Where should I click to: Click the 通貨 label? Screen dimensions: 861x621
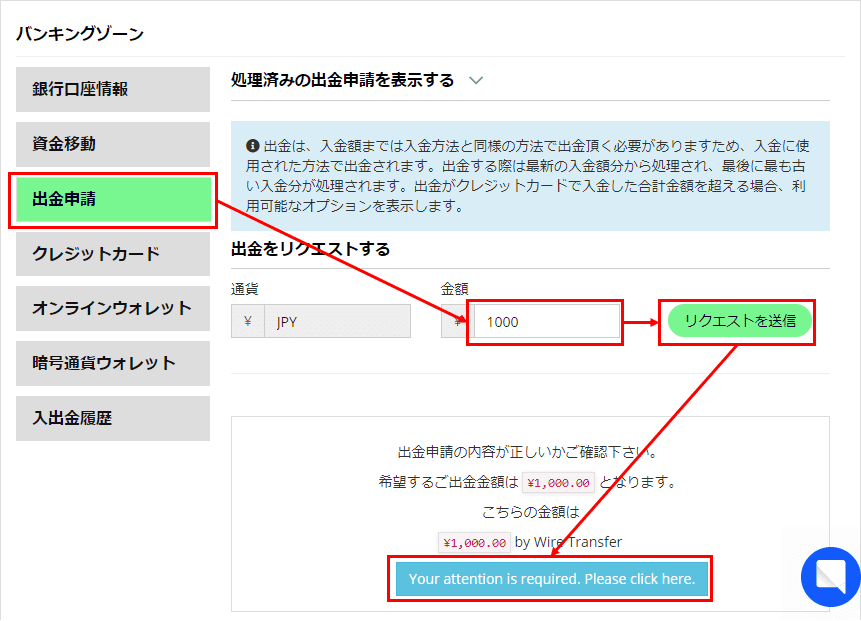(x=245, y=289)
